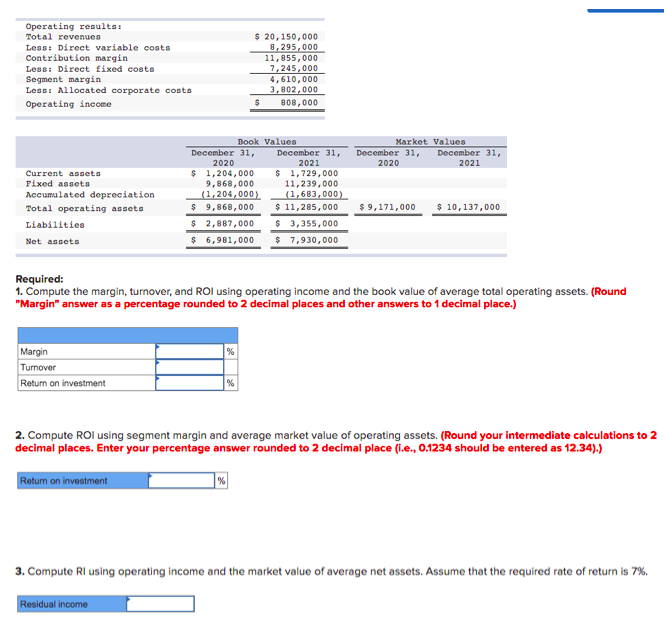Select Allocated corporate costs value 3,802,000
Image resolution: width=664 pixels, height=628 pixels.
(293, 89)
